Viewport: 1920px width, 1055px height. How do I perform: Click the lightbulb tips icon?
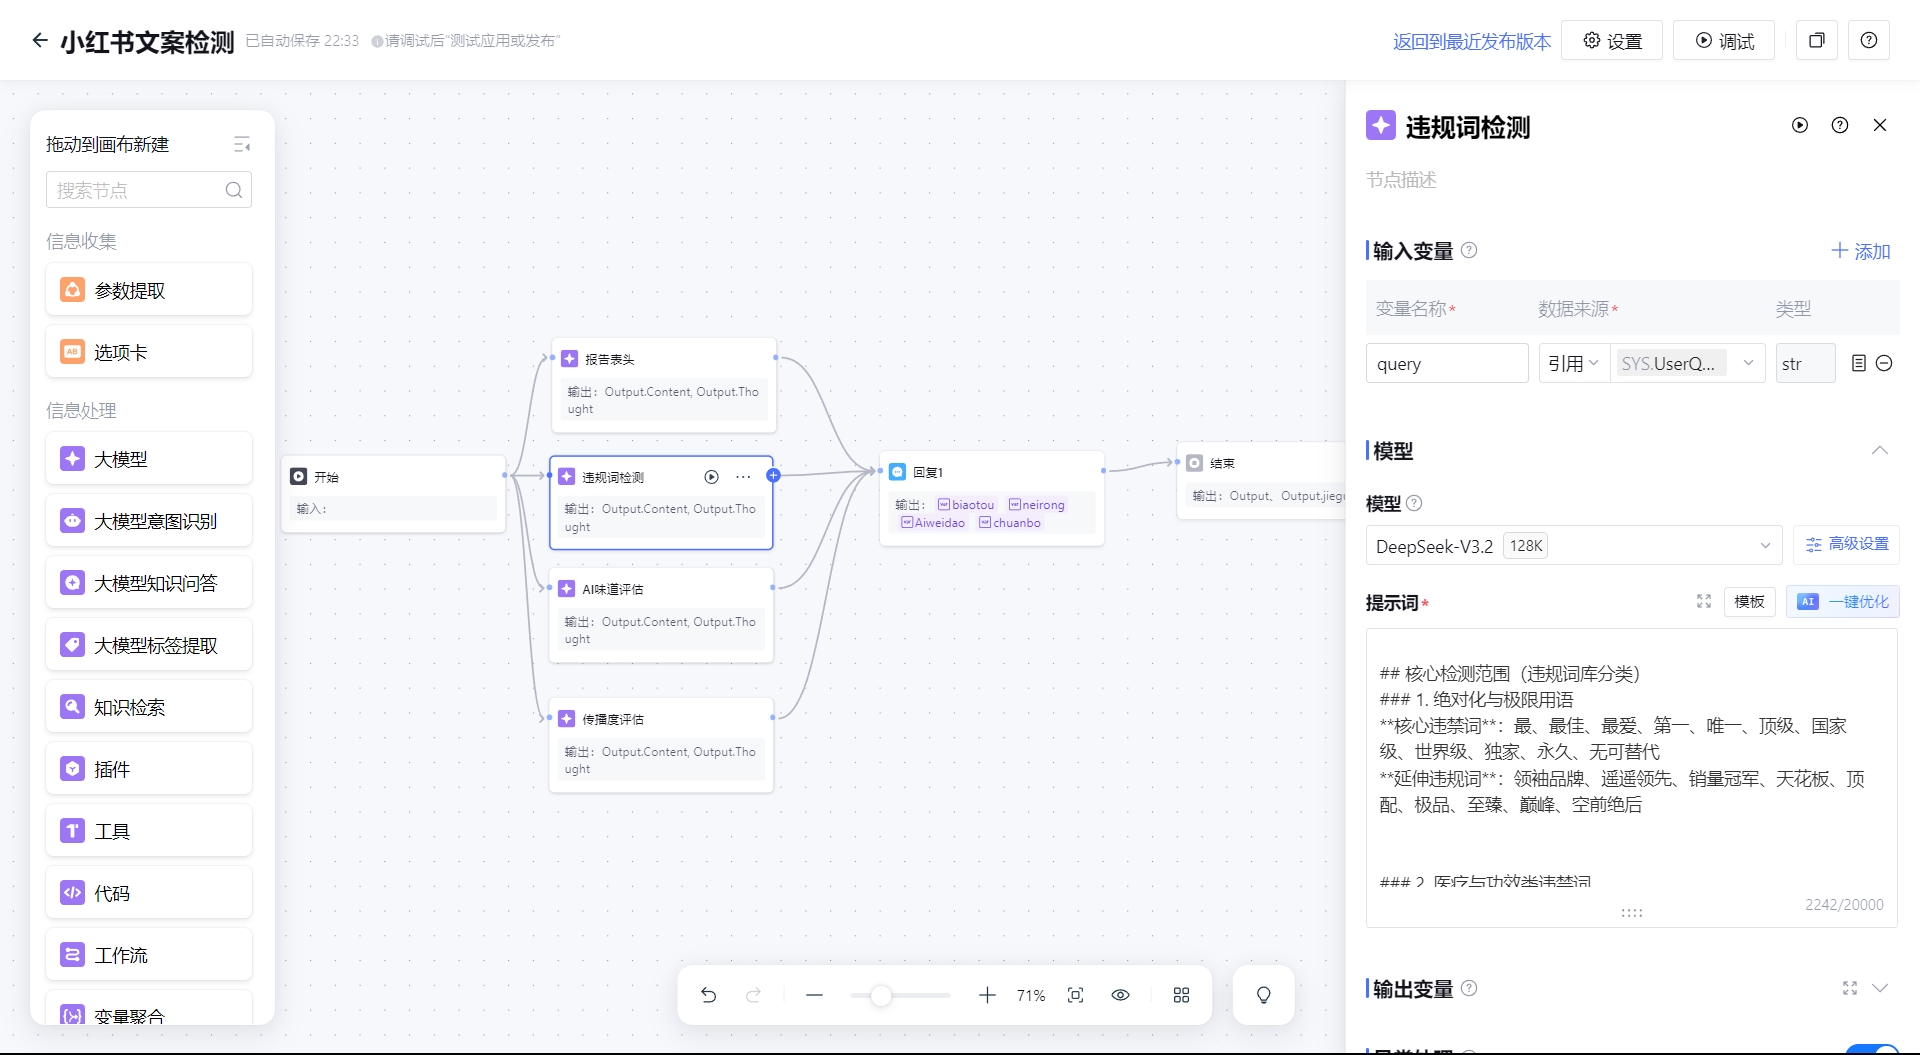coord(1263,995)
